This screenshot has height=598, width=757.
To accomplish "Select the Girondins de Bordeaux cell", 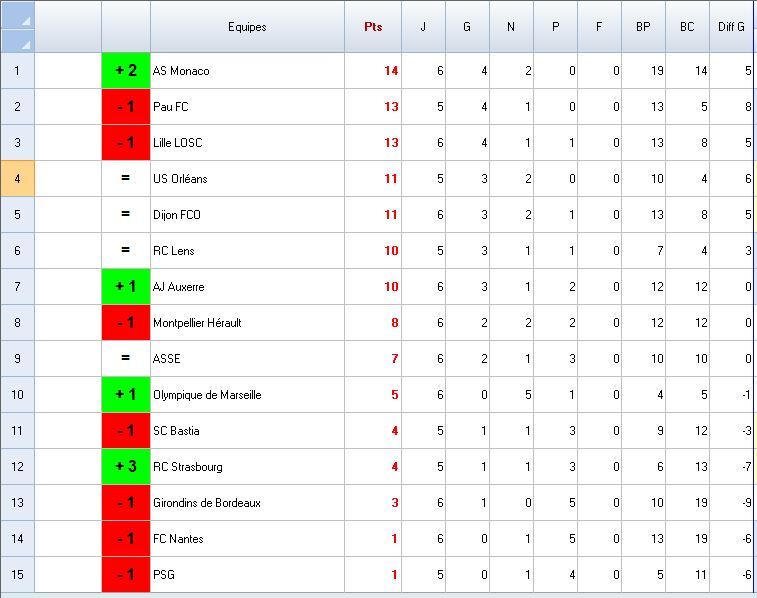I will [x=247, y=503].
